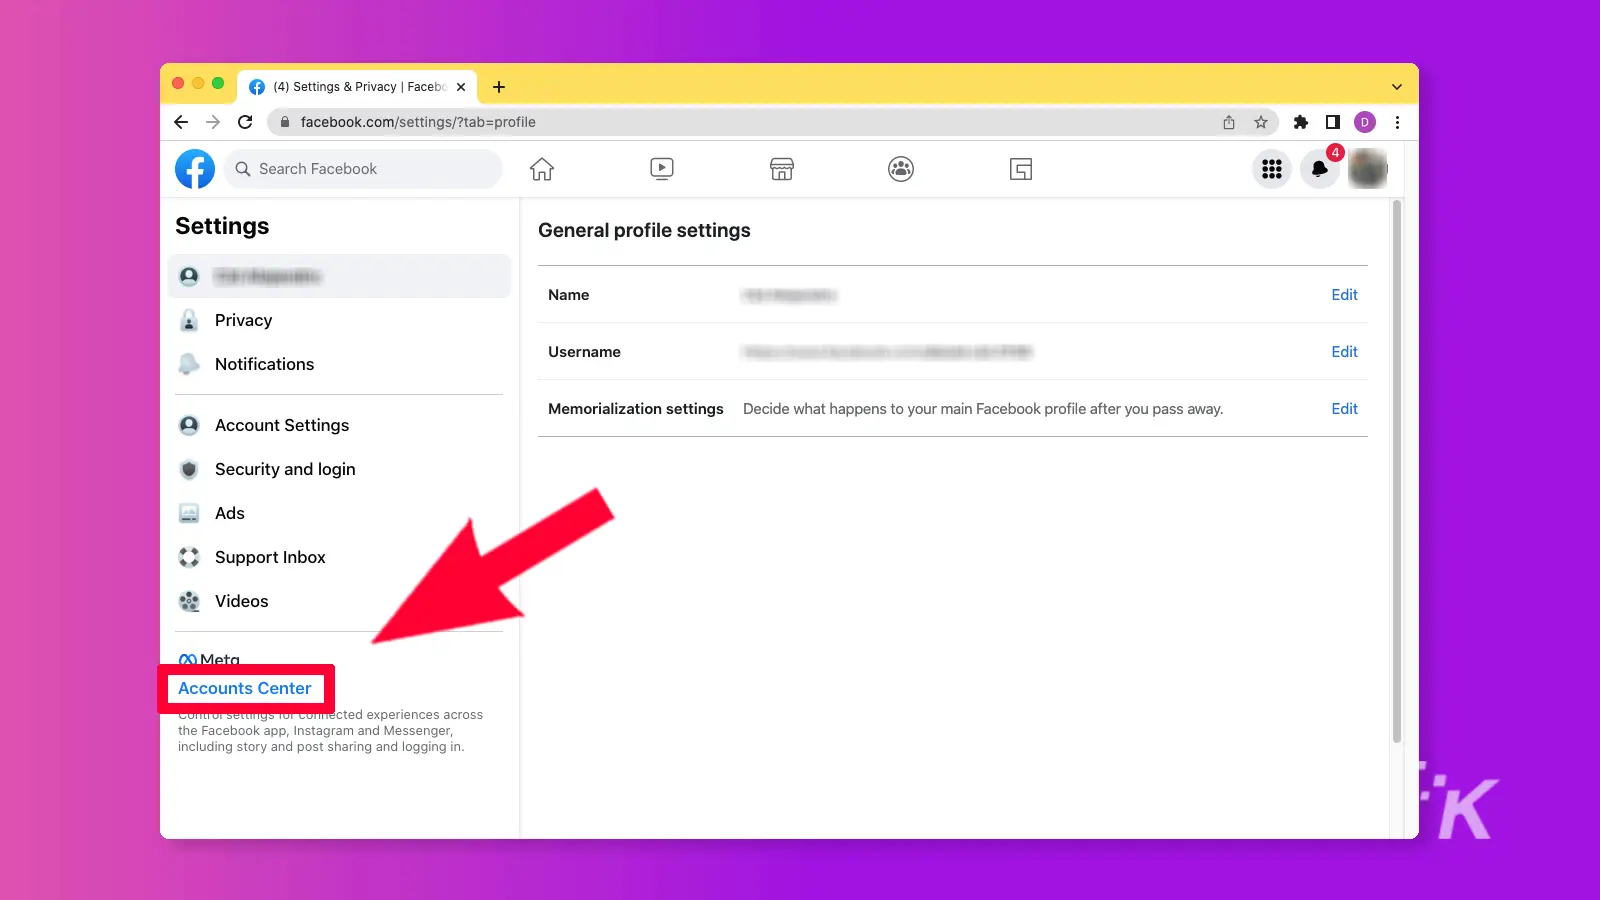The height and width of the screenshot is (900, 1600).
Task: Edit the Name field
Action: tap(1344, 295)
